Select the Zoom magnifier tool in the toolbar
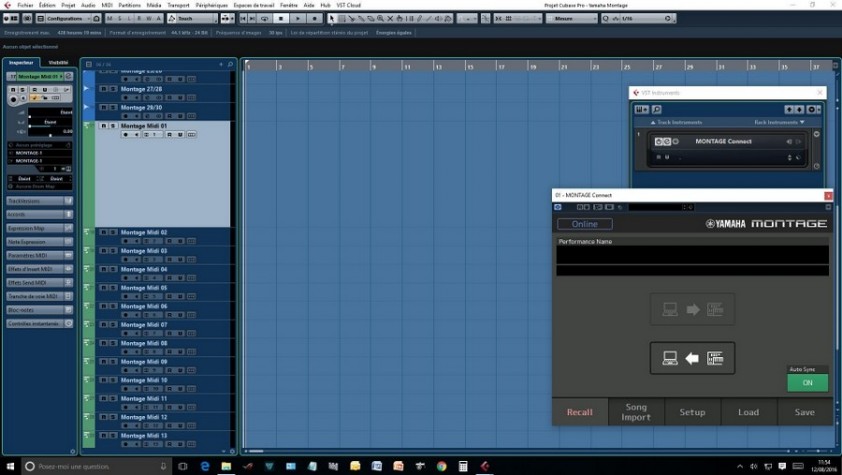Viewport: 842px width, 475px height. coord(380,18)
